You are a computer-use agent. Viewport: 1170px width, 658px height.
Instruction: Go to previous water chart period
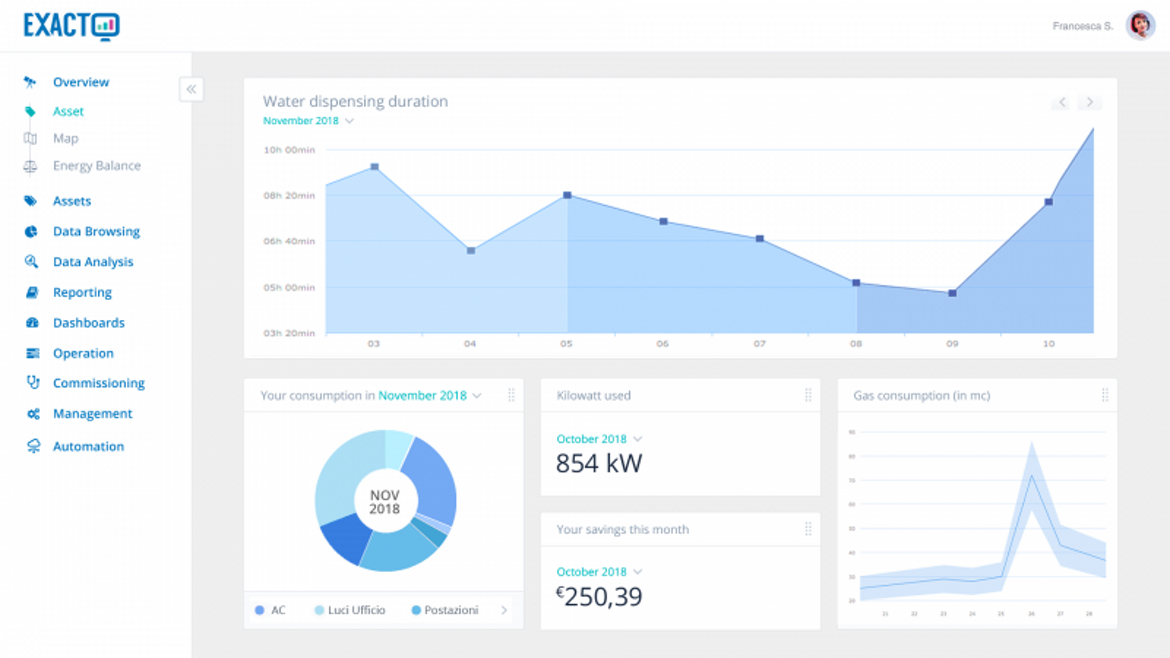[x=1062, y=102]
